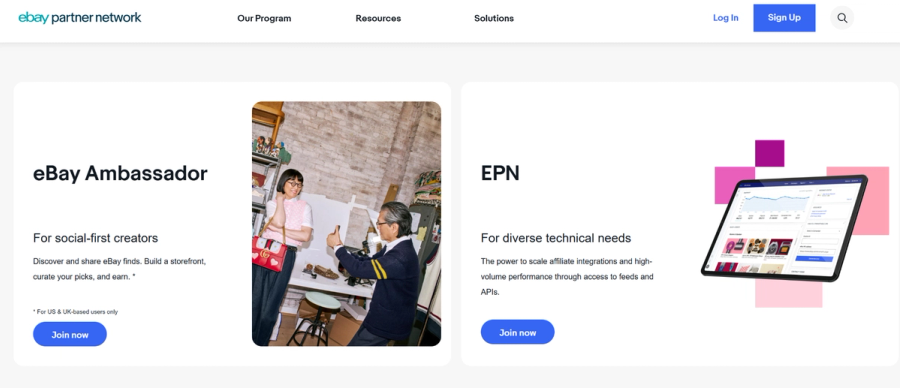Click the ambassador photo of two people
The image size is (900, 388).
(x=347, y=224)
